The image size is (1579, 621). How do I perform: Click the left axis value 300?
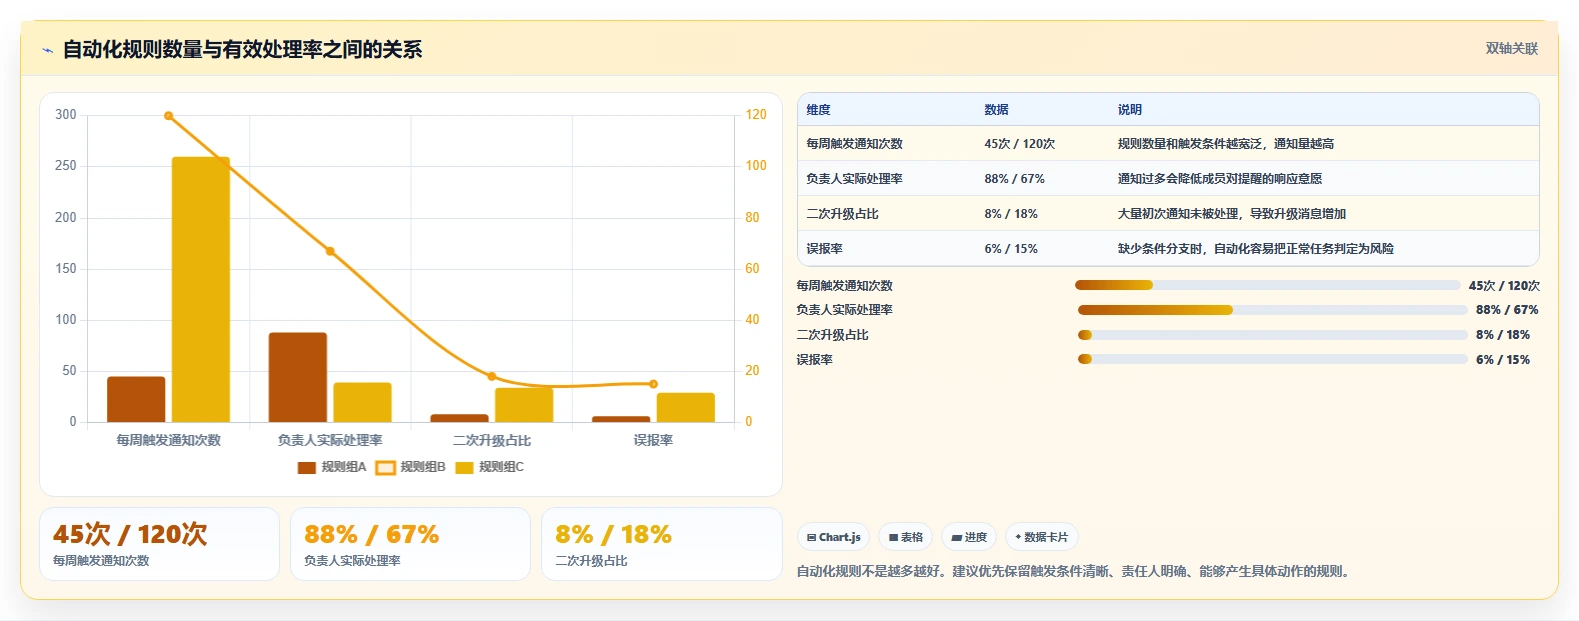pyautogui.click(x=66, y=115)
